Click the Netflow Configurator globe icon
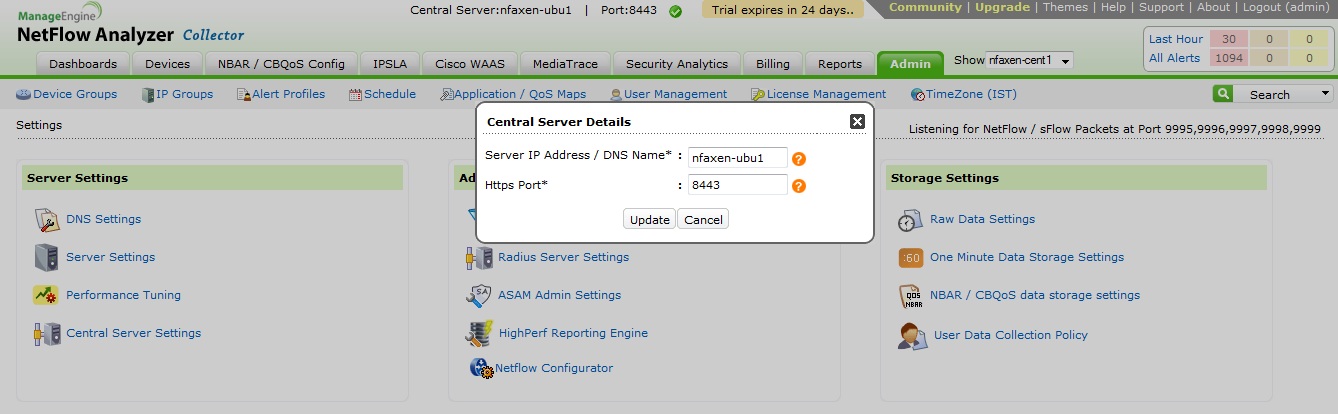The height and width of the screenshot is (414, 1338). pyautogui.click(x=481, y=368)
